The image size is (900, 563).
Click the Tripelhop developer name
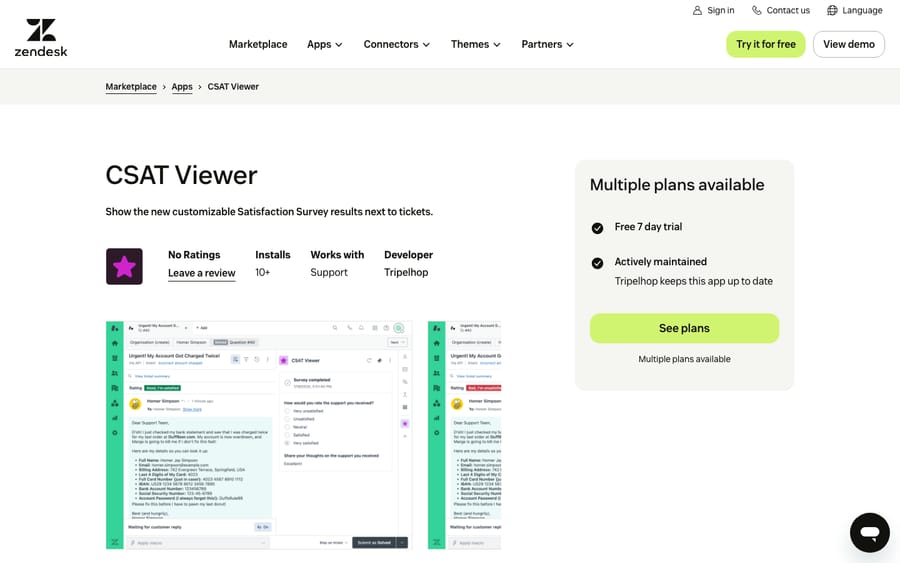(406, 273)
